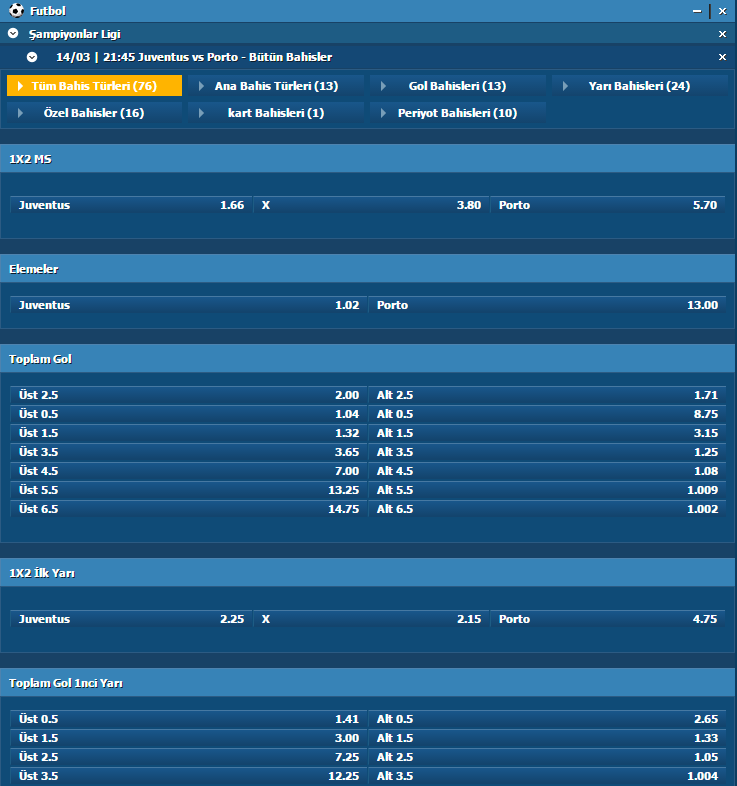Screen dimensions: 737x786
Task: Bet Porto 5.70 in 1X2 MS
Action: [608, 205]
